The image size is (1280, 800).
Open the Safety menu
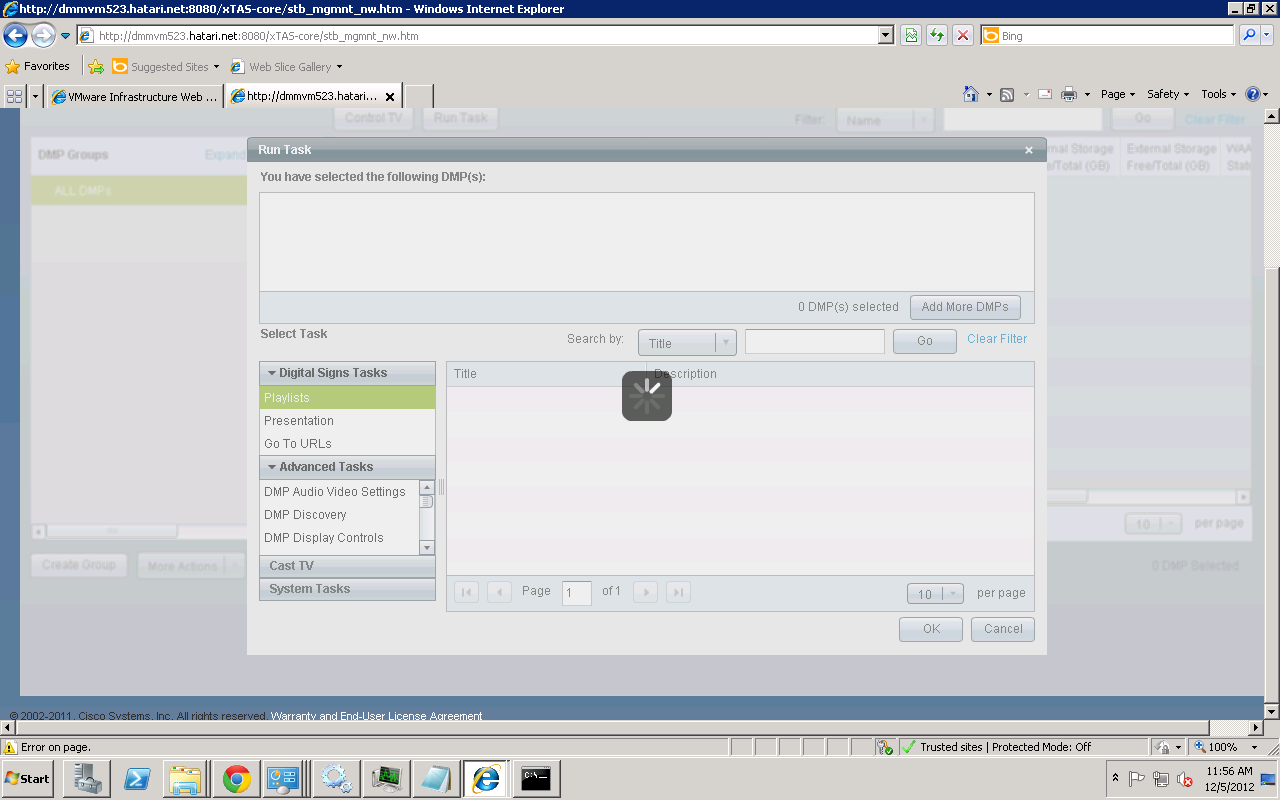(1168, 94)
